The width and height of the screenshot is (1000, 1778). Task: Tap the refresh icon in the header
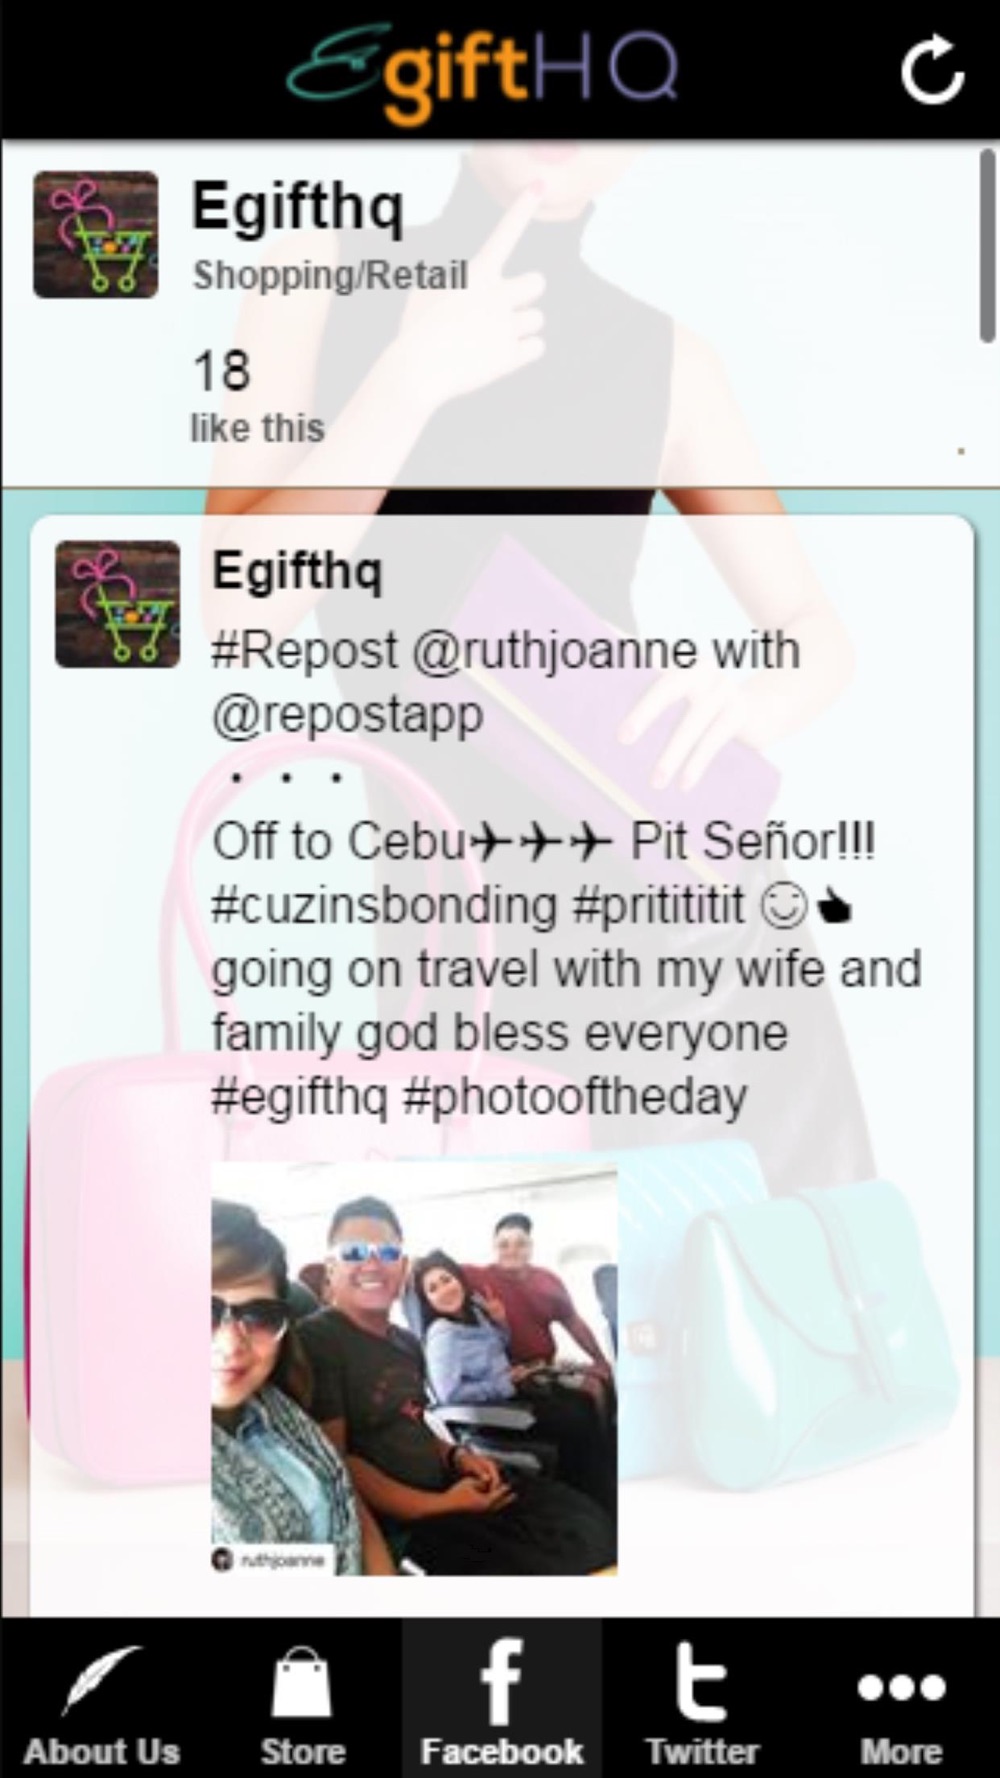coord(932,69)
